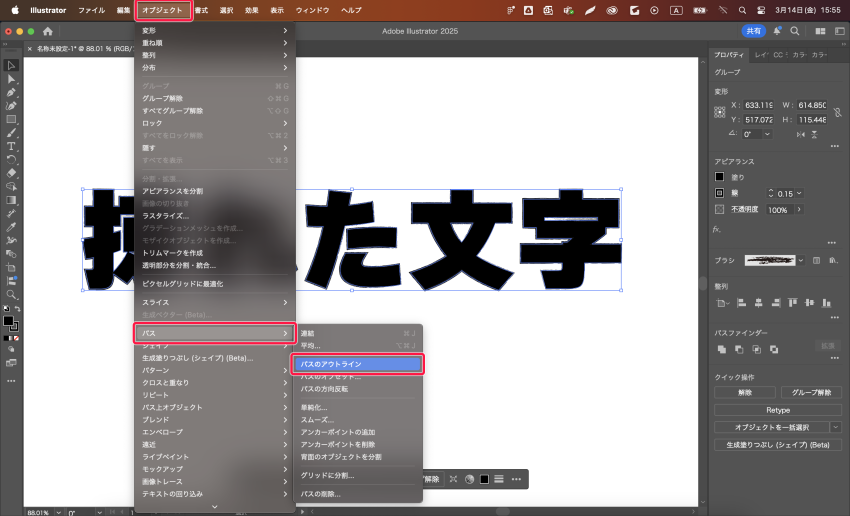Click the Retype button
The height and width of the screenshot is (516, 850).
[x=777, y=410]
